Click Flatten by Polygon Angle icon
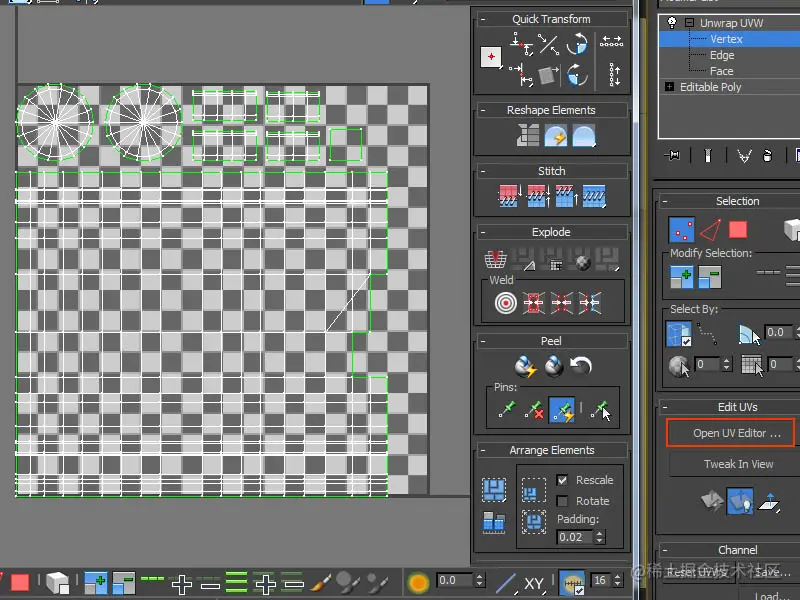This screenshot has width=800, height=600. (x=523, y=259)
